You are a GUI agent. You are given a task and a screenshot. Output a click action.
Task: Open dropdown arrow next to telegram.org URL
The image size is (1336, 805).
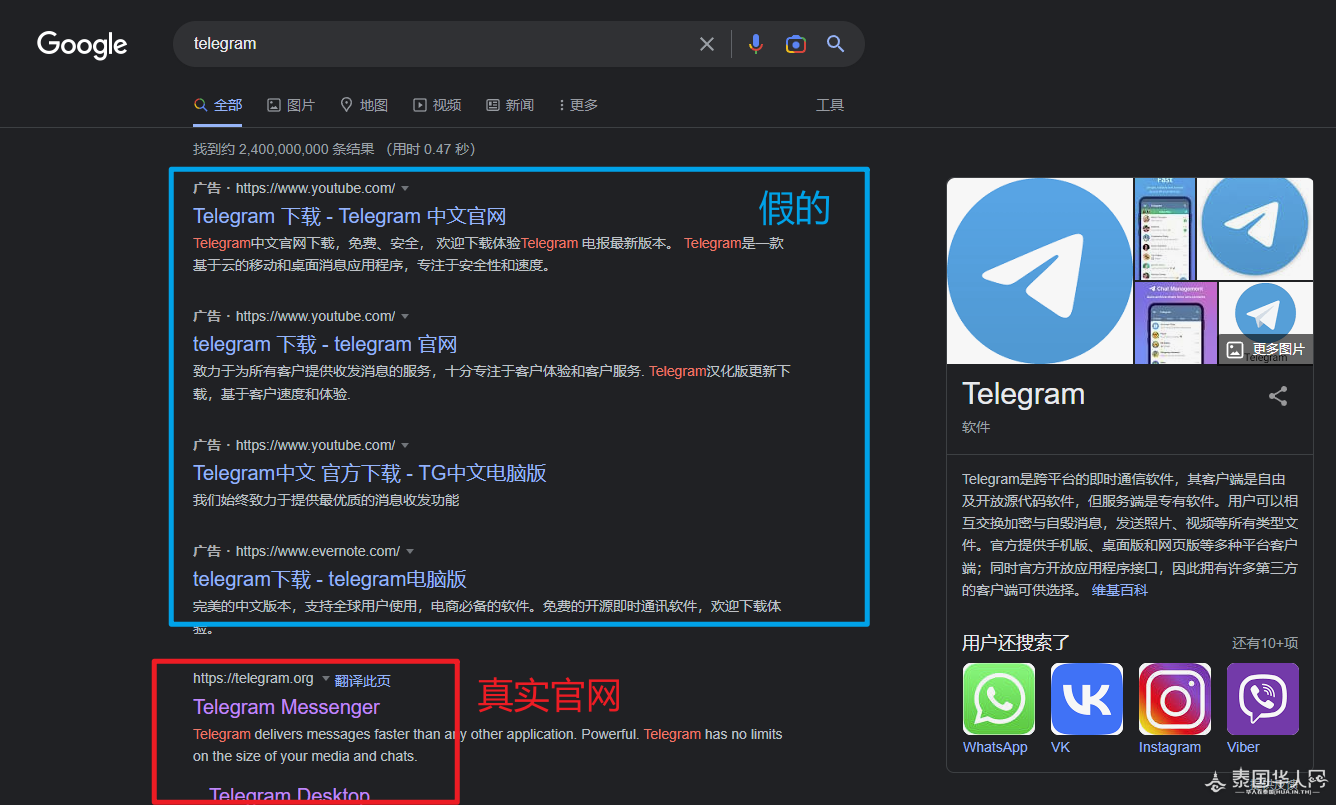(326, 679)
